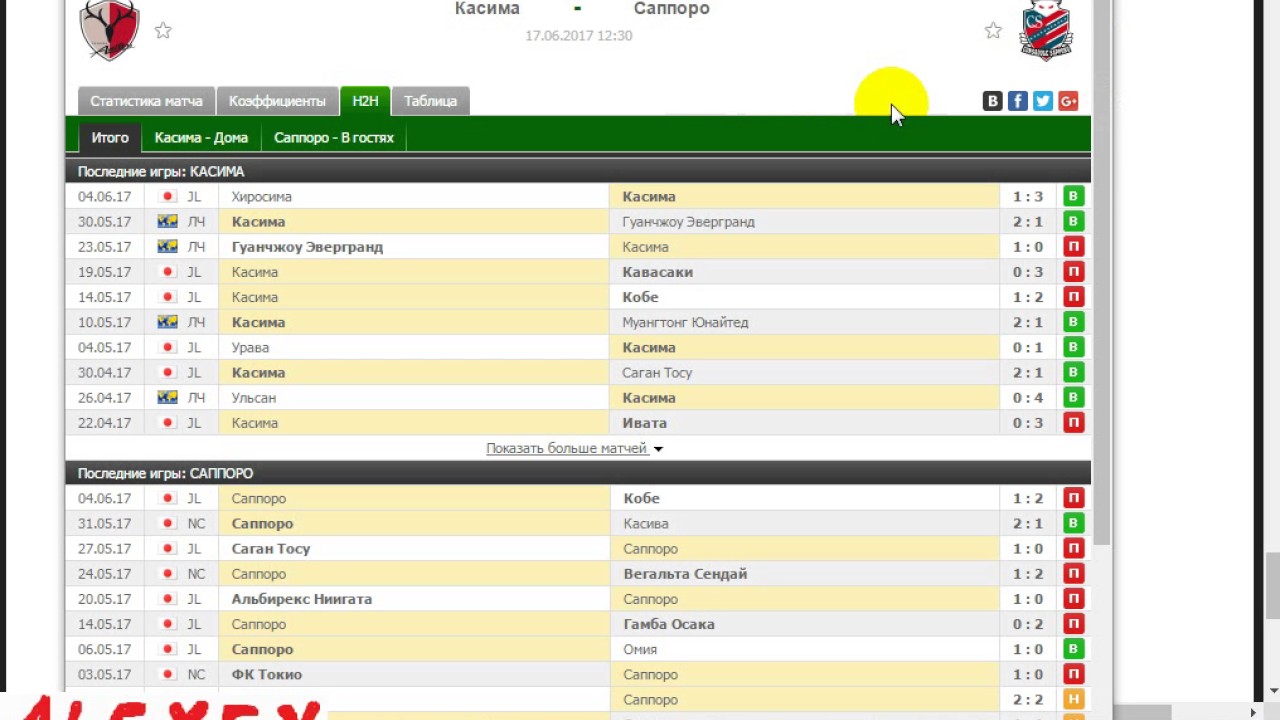This screenshot has width=1280, height=720.
Task: Click loss badge for Саган Тосу vs Саппоро 27.05.17
Action: click(x=1074, y=549)
